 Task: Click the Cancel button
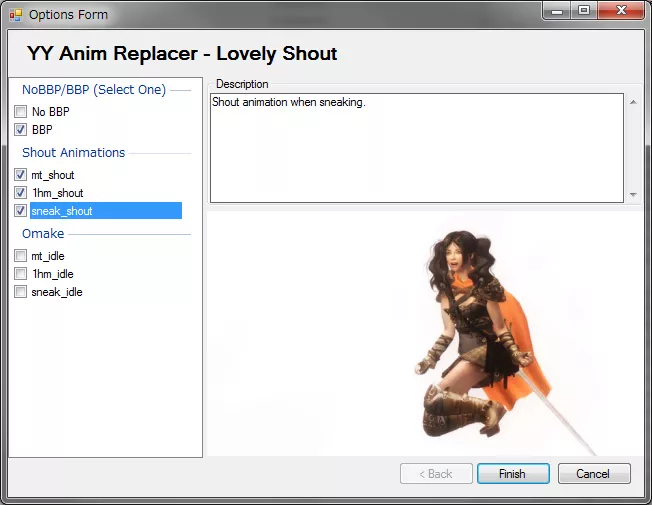(x=594, y=474)
